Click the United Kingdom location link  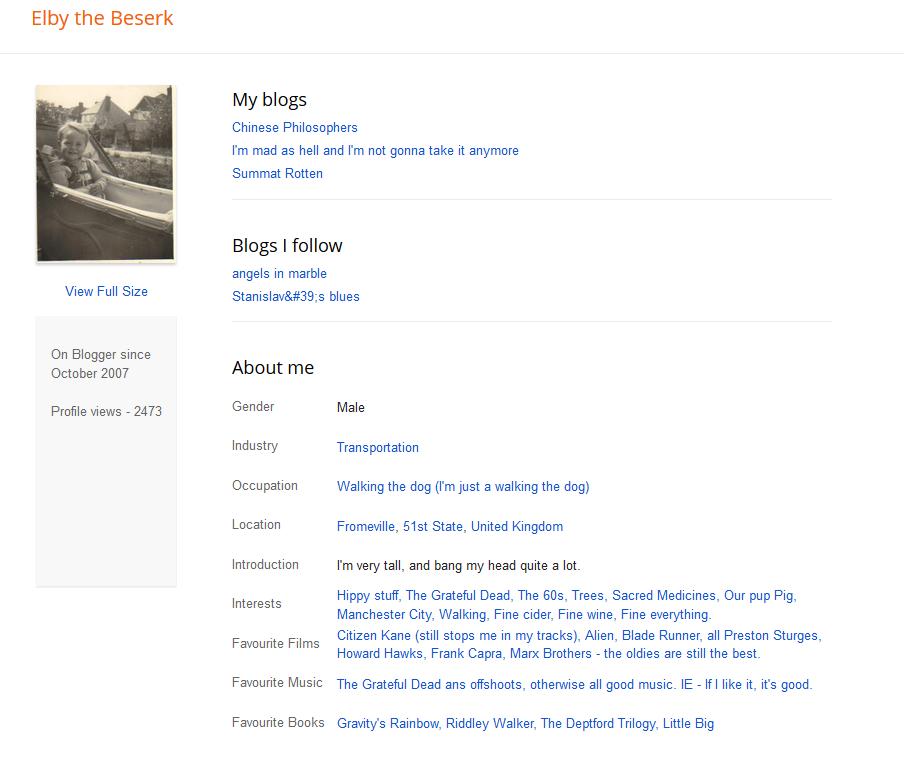pos(517,526)
